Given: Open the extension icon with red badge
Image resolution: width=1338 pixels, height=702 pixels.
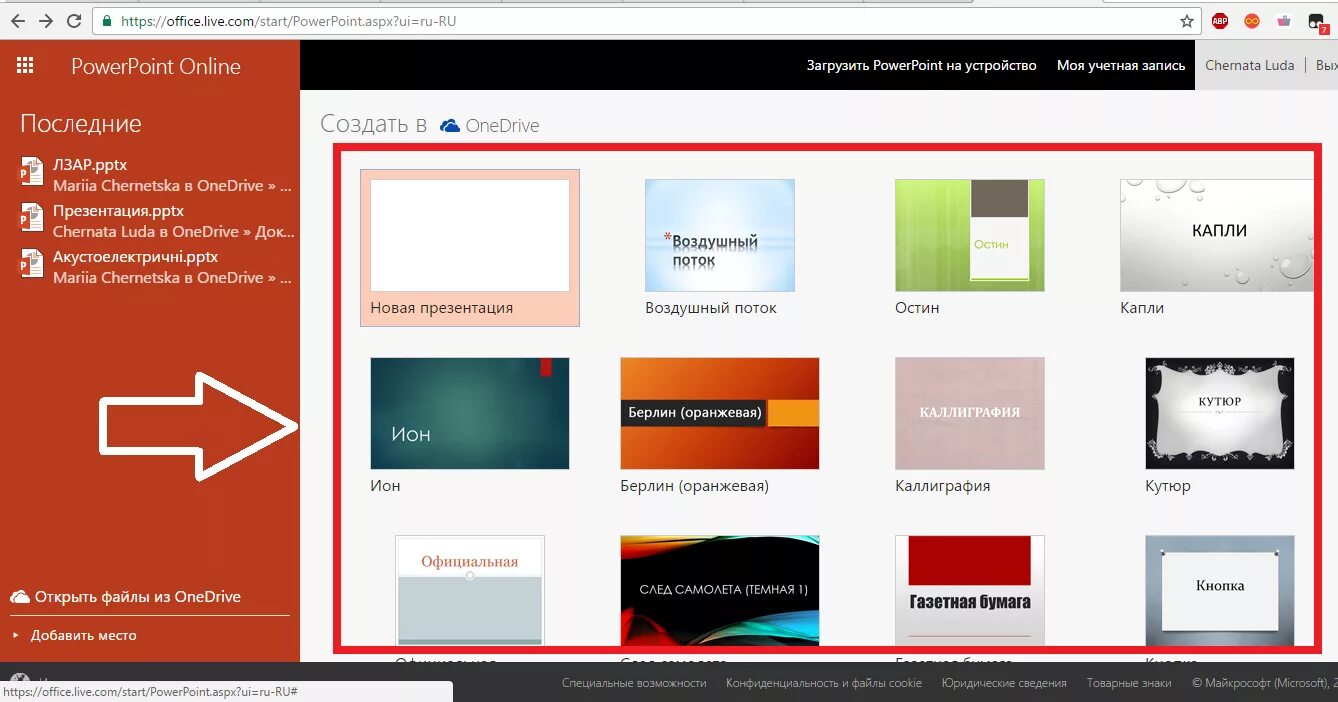Looking at the screenshot, I should [1317, 22].
